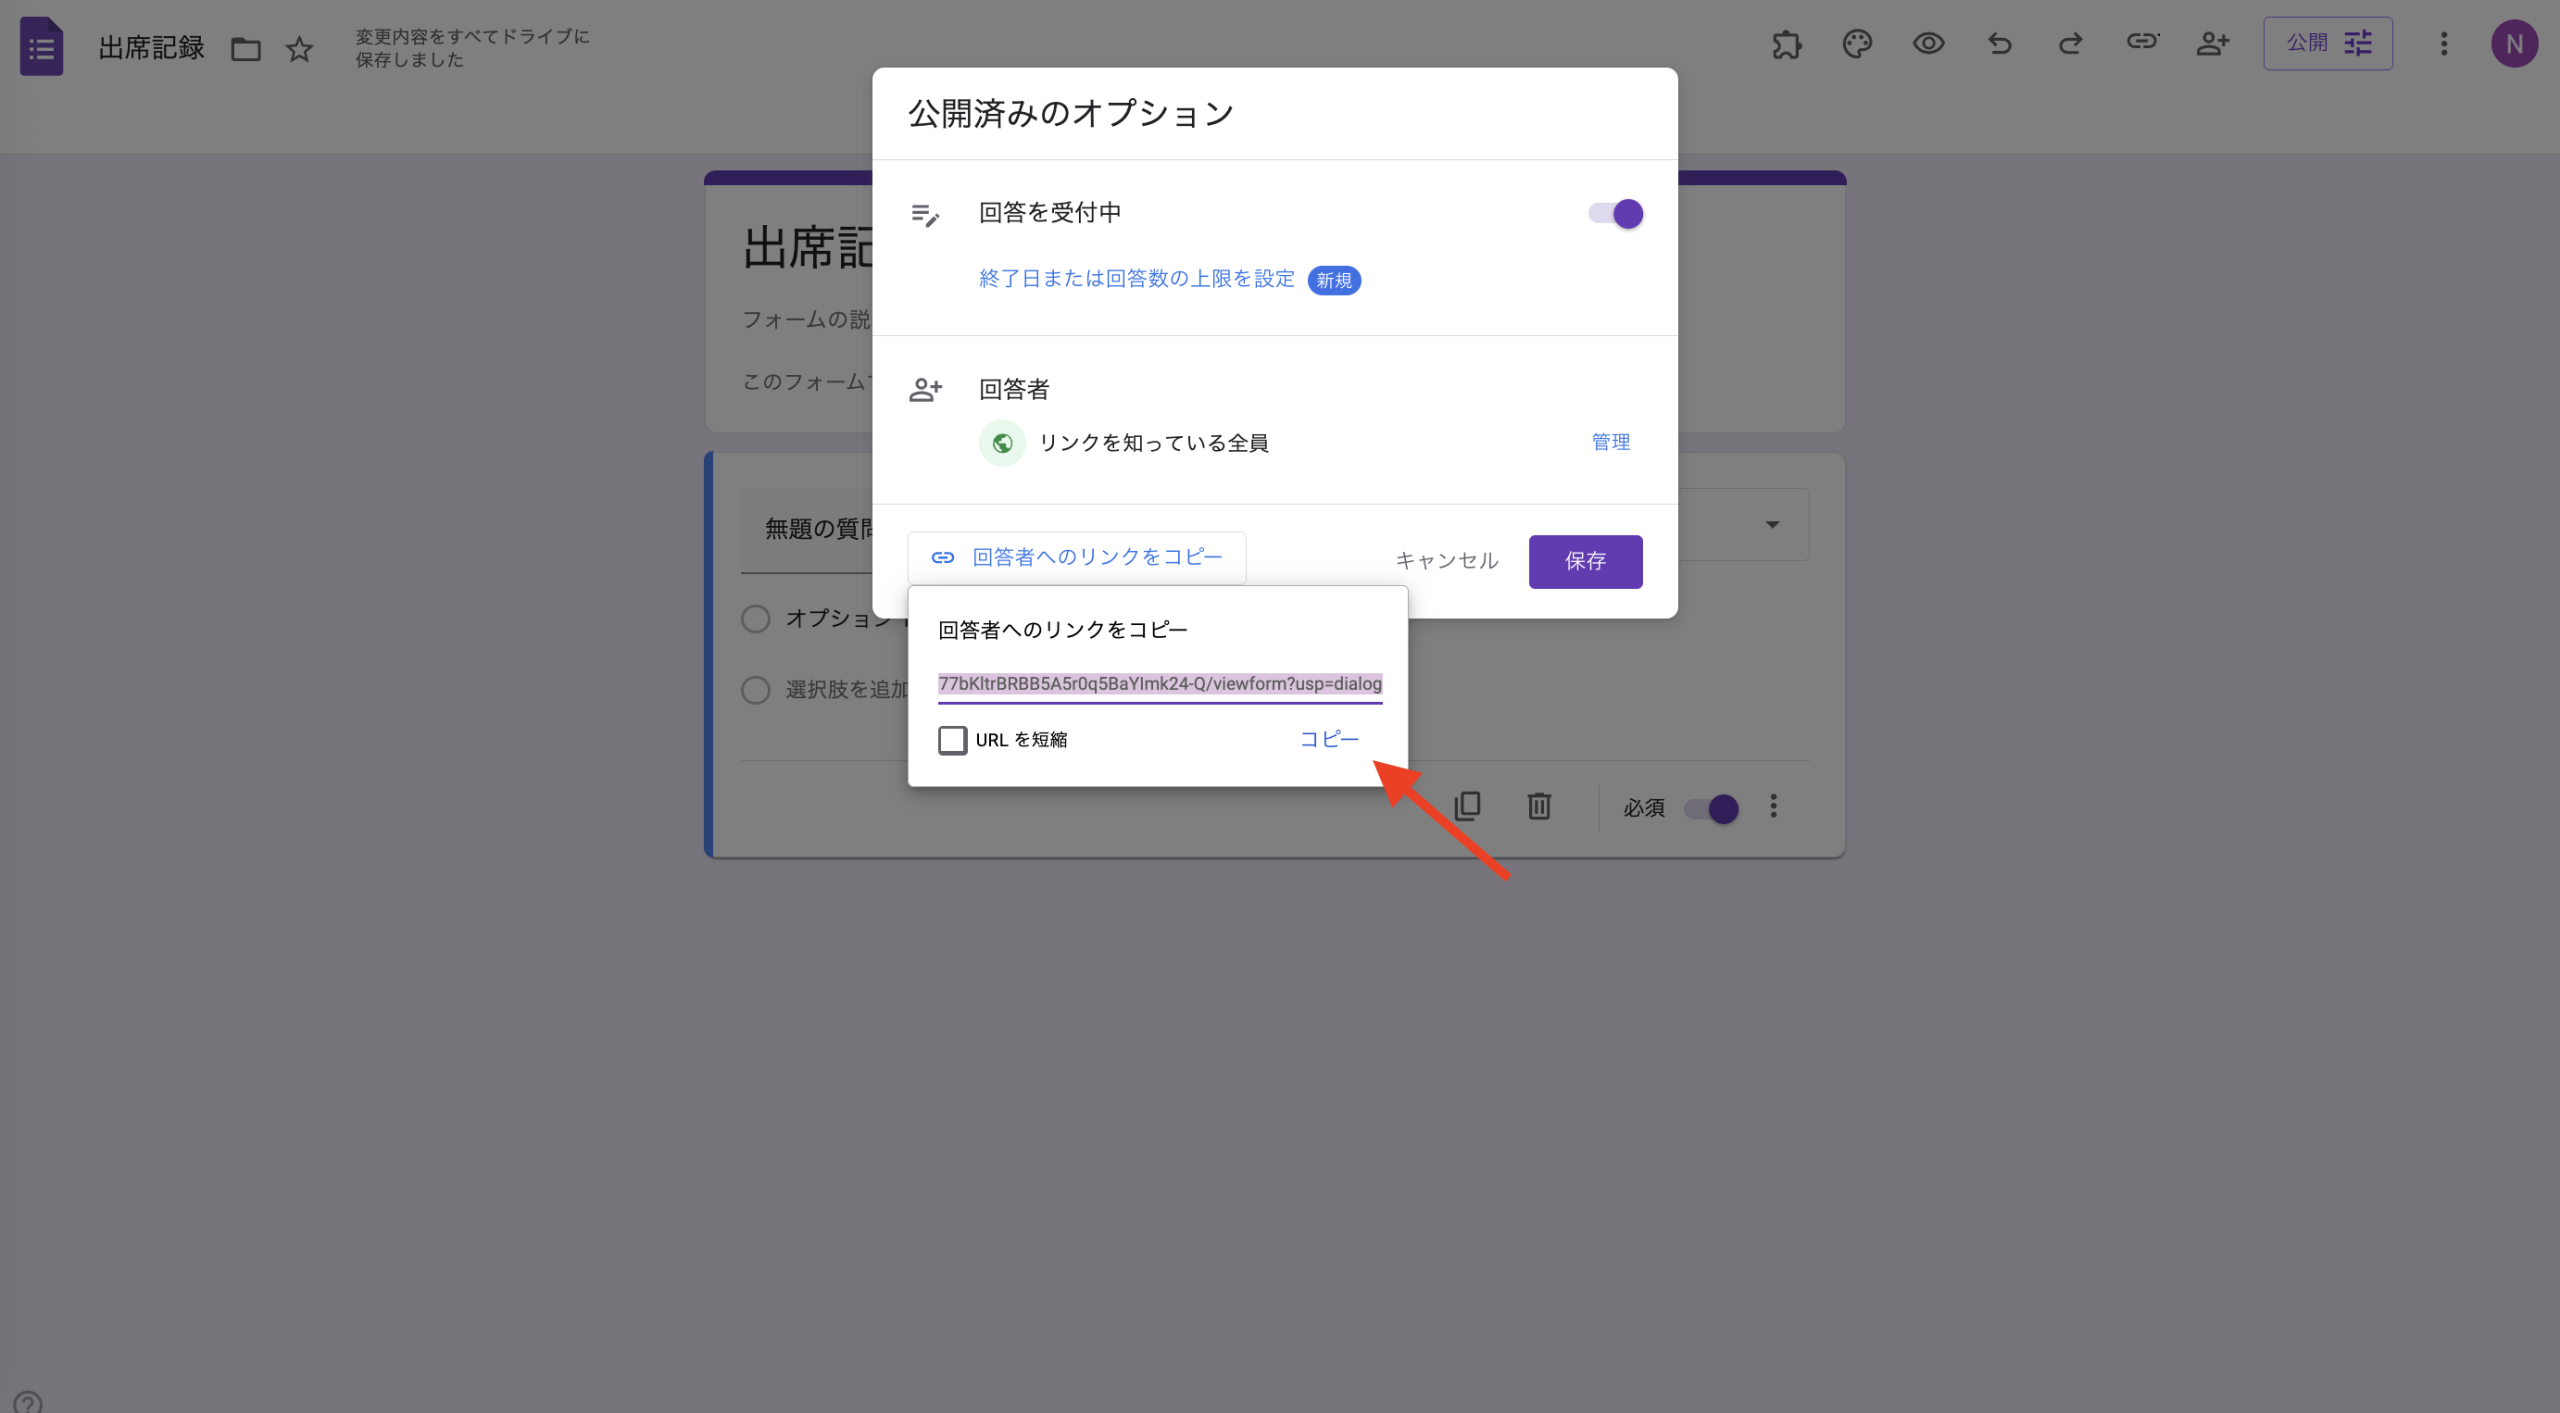The height and width of the screenshot is (1413, 2560).
Task: Open the question's three-dot menu
Action: (1773, 806)
